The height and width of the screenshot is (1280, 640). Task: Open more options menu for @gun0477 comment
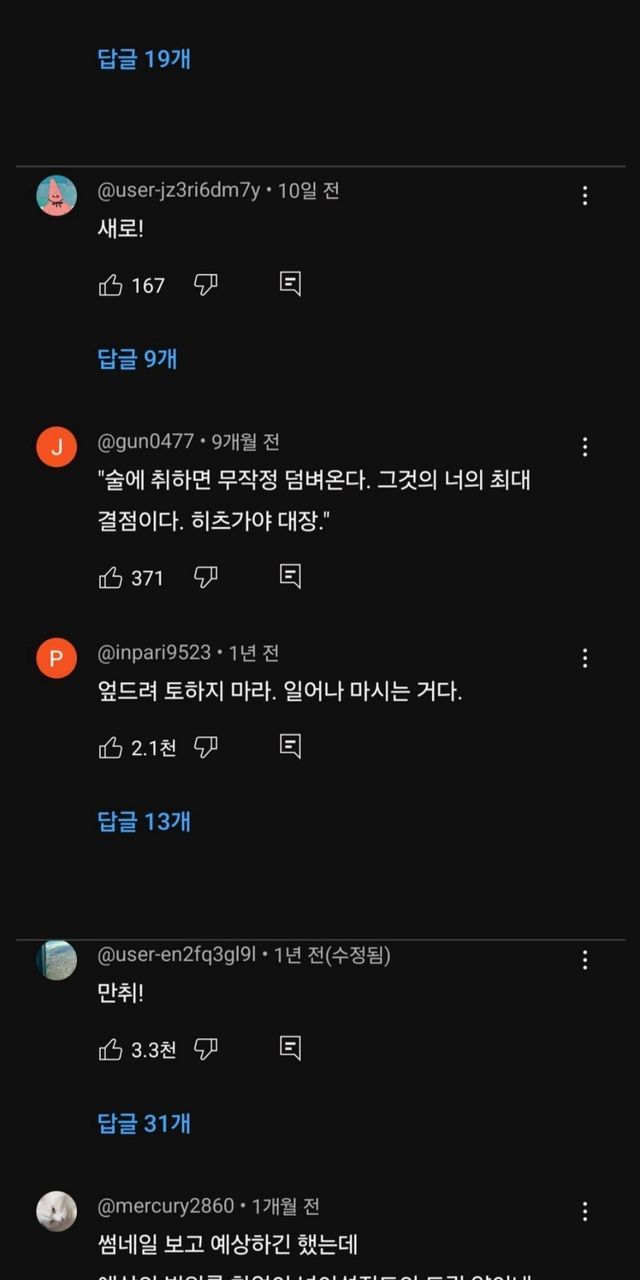pyautogui.click(x=585, y=447)
